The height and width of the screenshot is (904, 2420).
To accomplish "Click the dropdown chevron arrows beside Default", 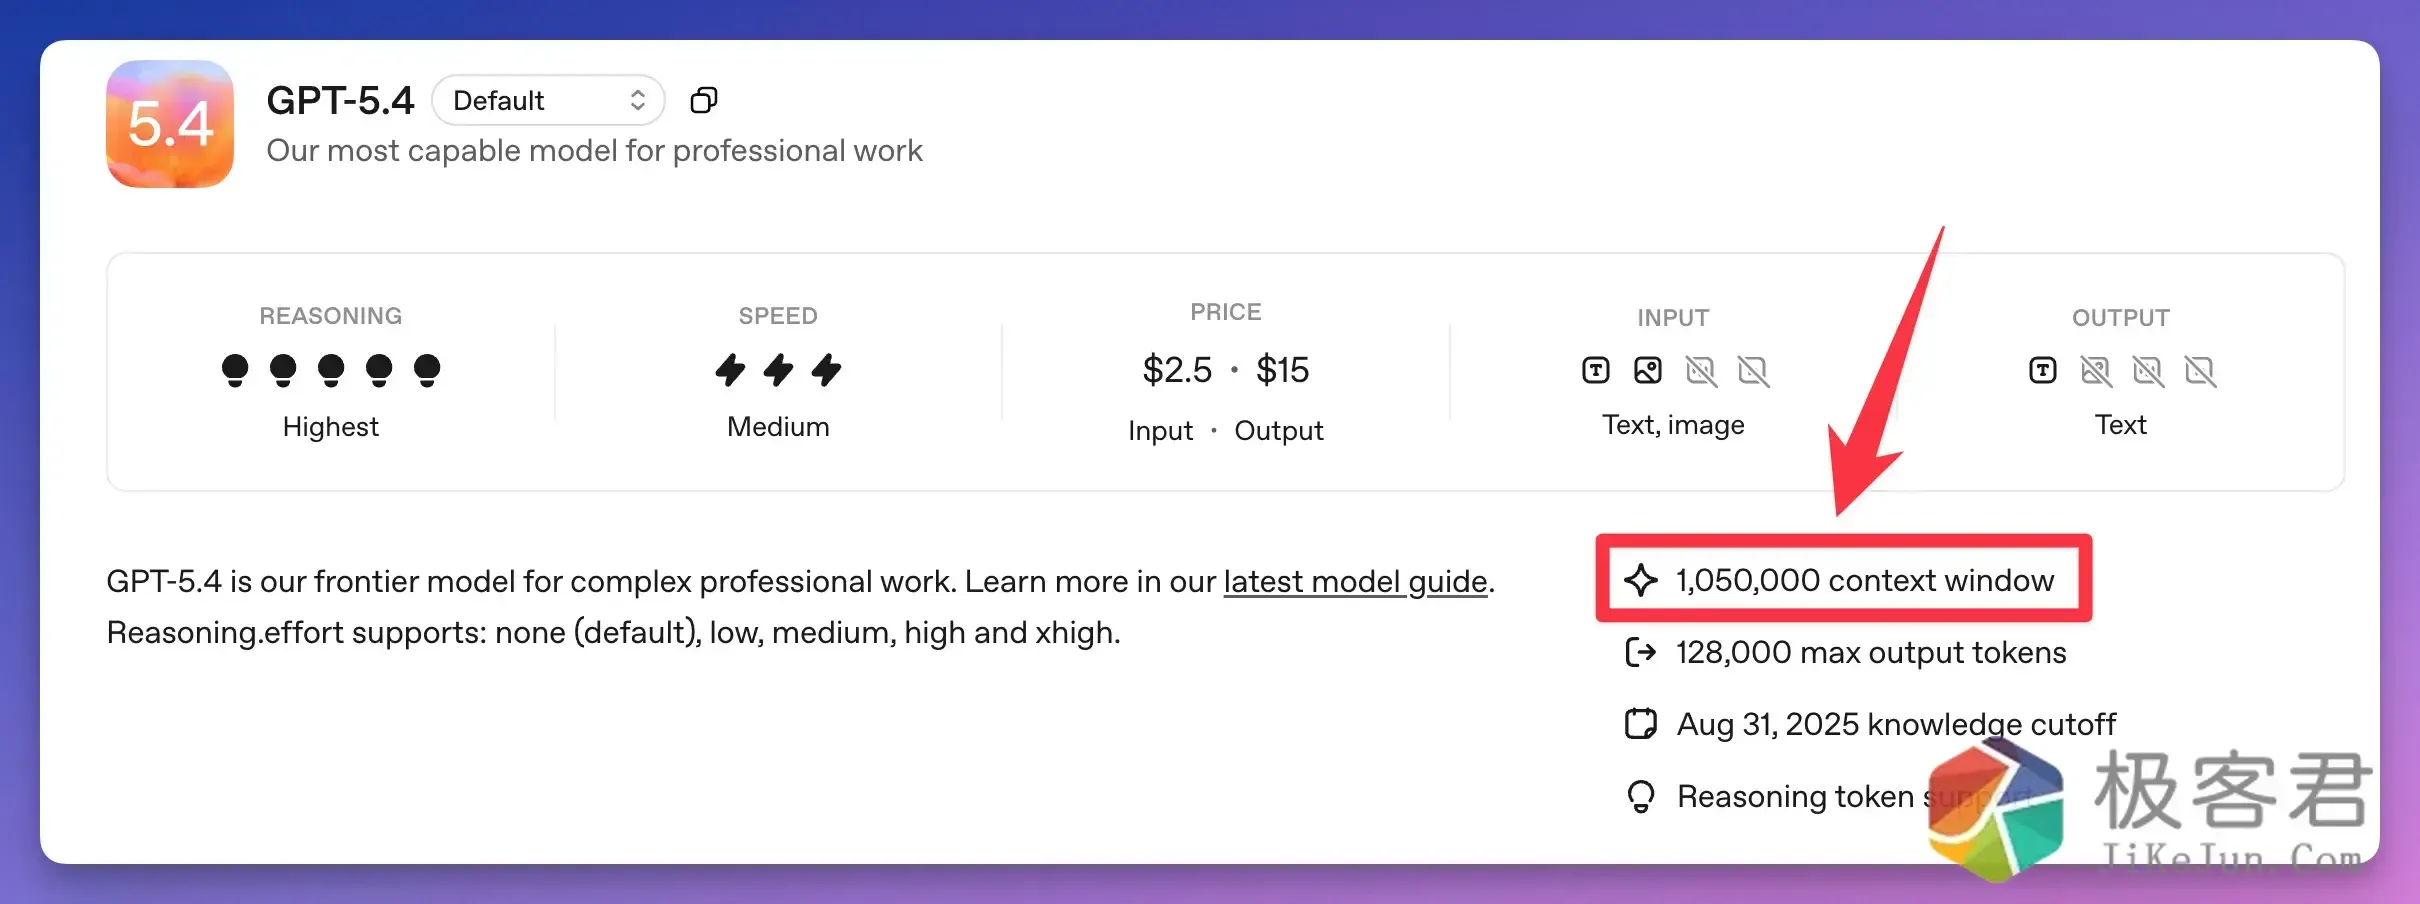I will 638,100.
